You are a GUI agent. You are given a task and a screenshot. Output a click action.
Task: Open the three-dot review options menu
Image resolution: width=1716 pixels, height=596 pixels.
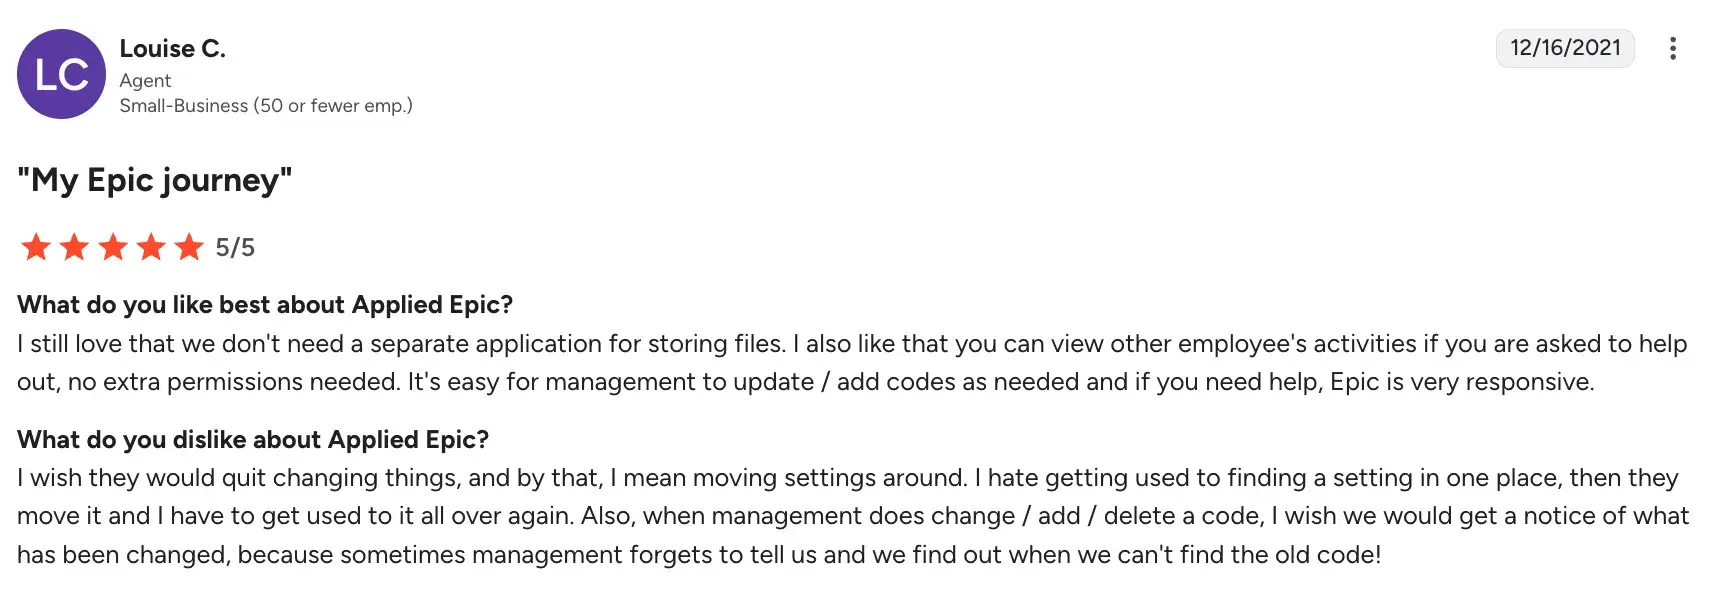point(1672,49)
